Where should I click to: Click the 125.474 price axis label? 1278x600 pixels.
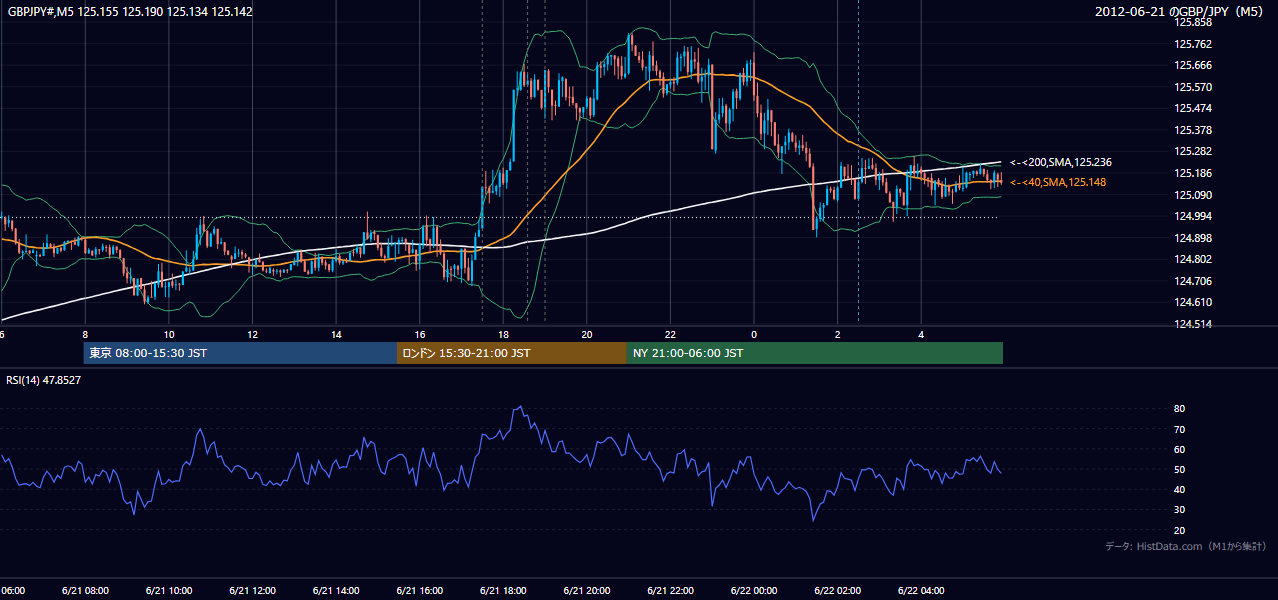[1194, 108]
